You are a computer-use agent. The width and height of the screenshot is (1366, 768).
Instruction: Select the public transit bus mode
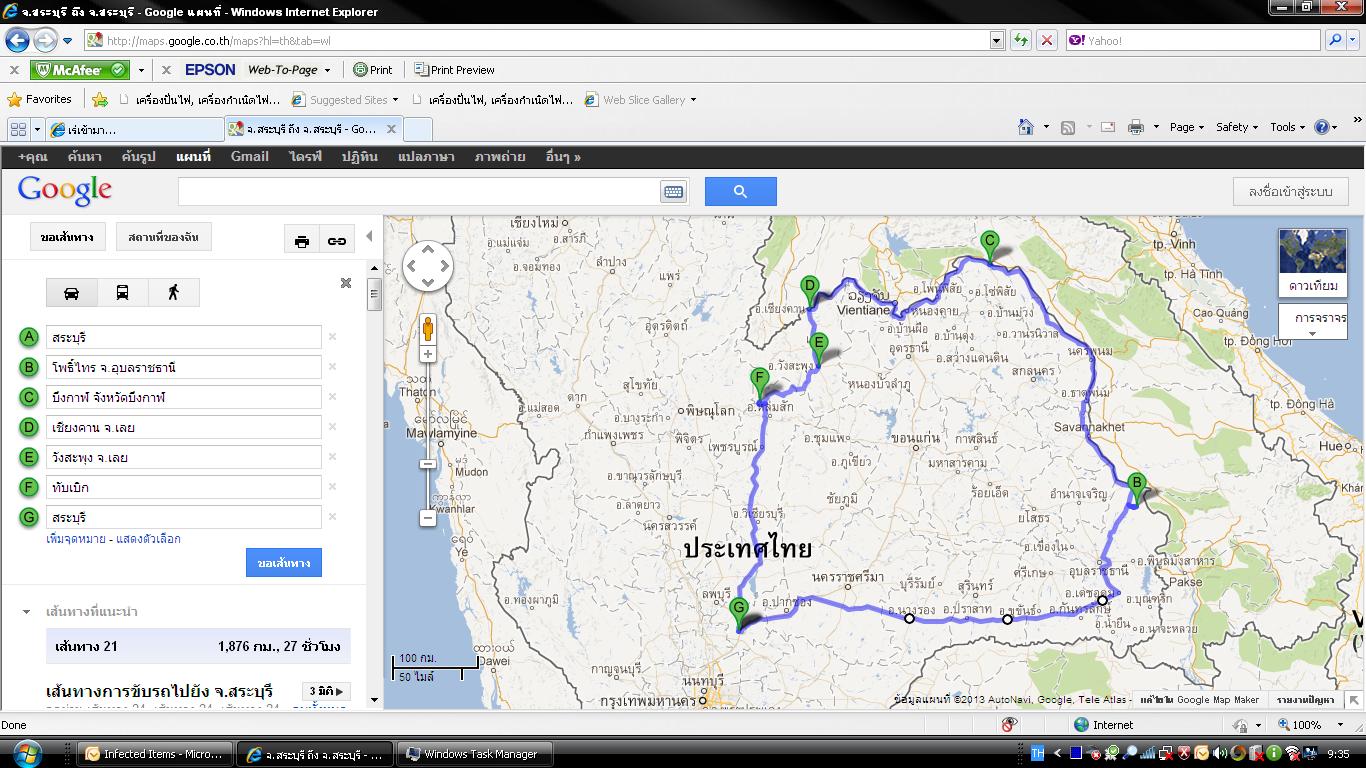[122, 293]
